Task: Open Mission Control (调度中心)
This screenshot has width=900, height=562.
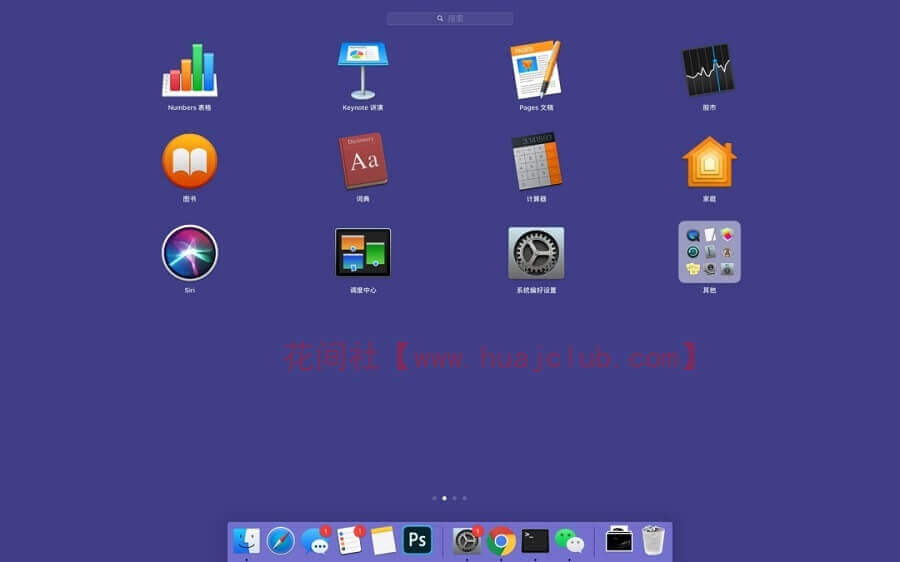Action: point(363,253)
